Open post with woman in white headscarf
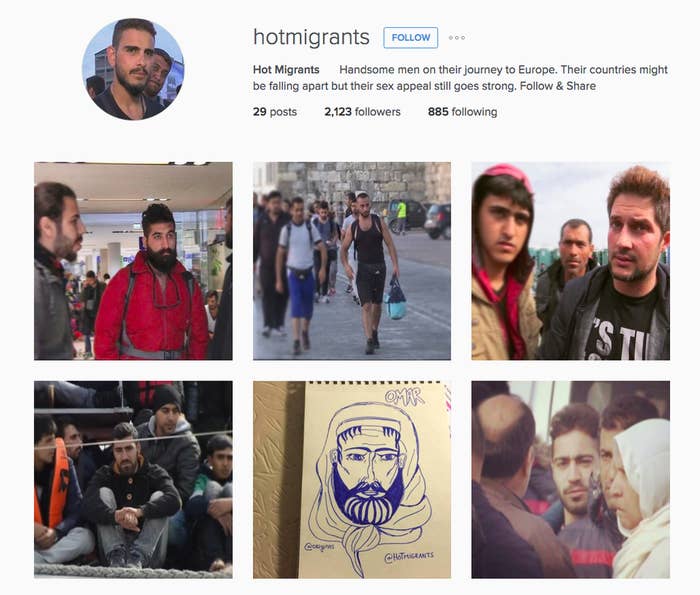Screen dimensions: 700x595 [571, 479]
